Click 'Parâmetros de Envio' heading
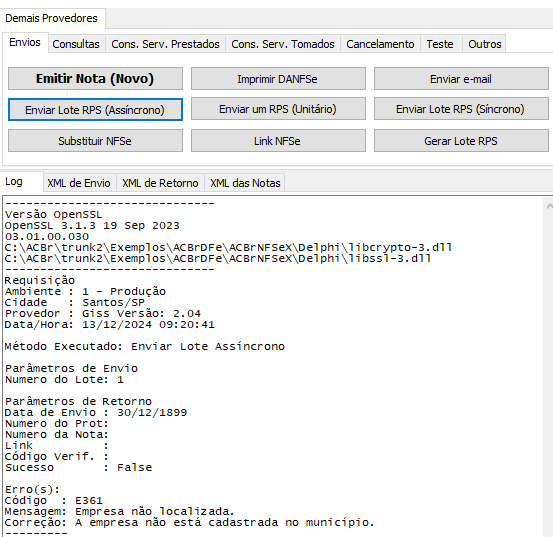This screenshot has width=553, height=537. click(71, 368)
